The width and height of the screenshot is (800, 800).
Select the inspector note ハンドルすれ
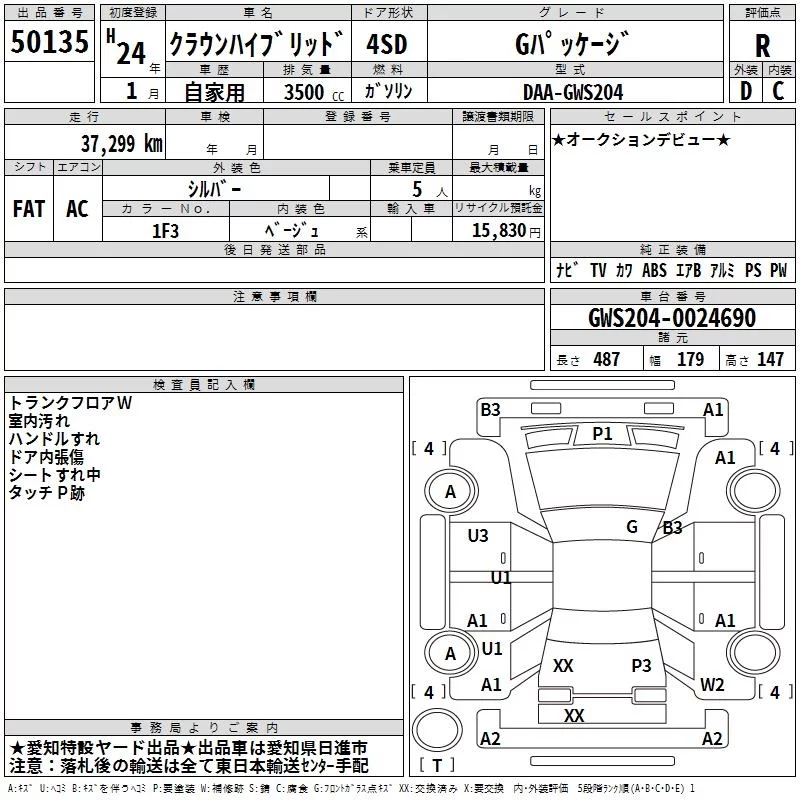pyautogui.click(x=54, y=439)
